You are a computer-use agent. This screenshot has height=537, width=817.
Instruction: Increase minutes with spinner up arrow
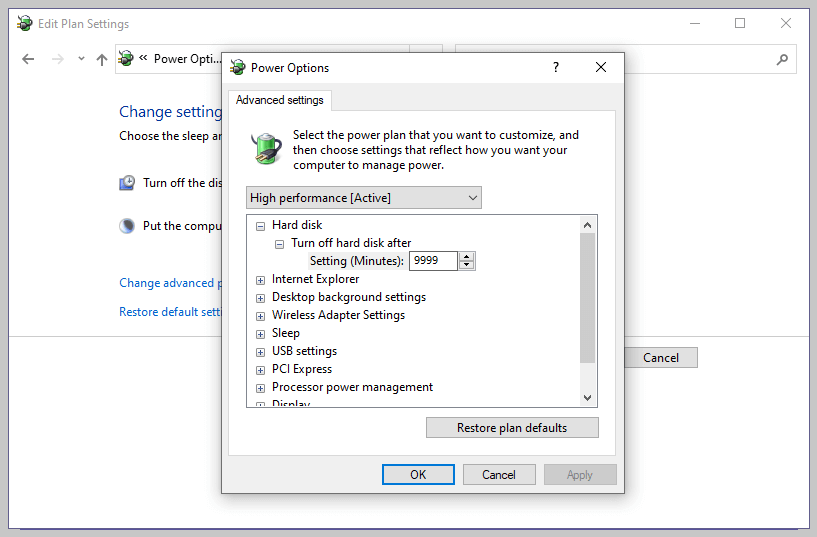[x=466, y=256]
